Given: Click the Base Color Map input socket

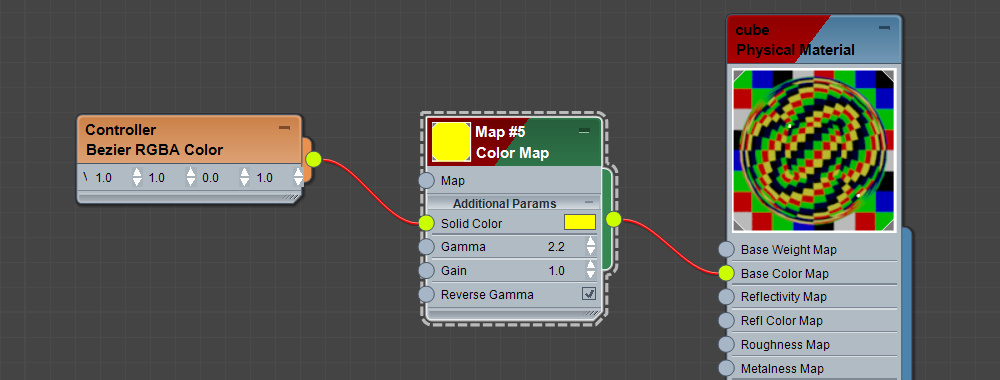Looking at the screenshot, I should click(x=726, y=274).
